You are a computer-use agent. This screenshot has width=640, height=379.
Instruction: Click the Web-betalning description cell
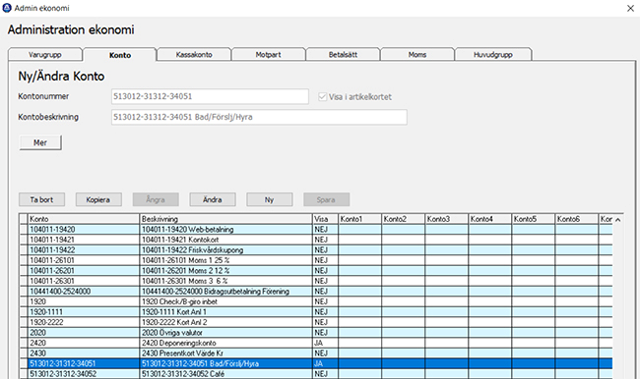pyautogui.click(x=226, y=229)
